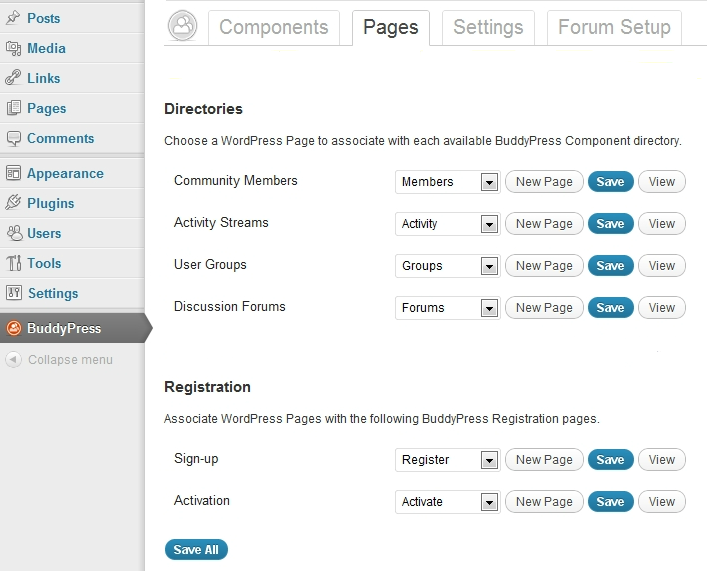Create New Page for User Groups
Viewport: 707px width, 571px height.
point(544,266)
